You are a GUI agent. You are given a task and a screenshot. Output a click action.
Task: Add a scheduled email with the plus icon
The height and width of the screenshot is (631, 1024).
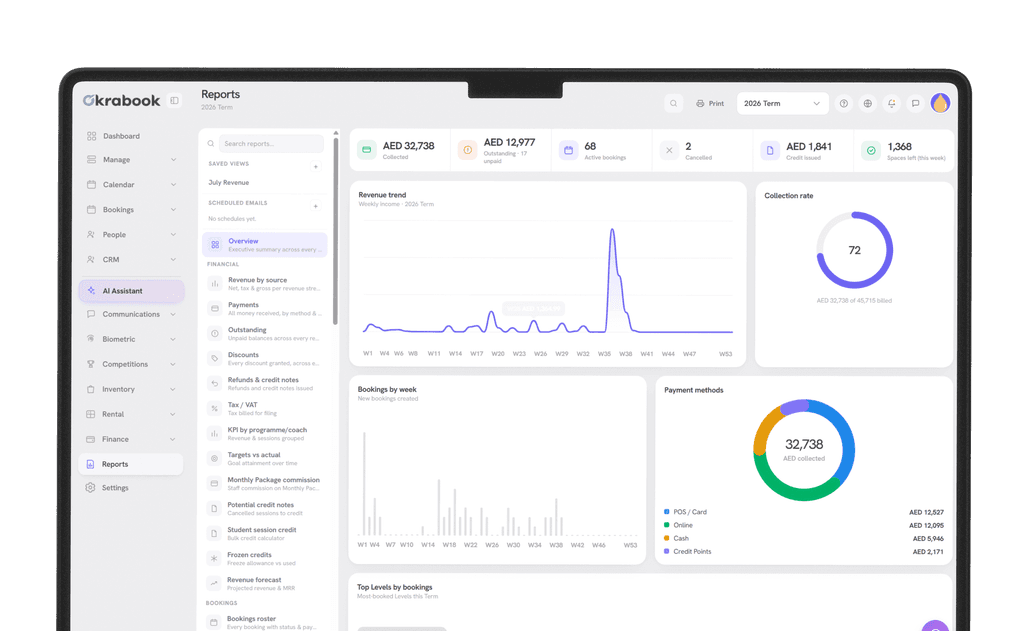click(315, 206)
